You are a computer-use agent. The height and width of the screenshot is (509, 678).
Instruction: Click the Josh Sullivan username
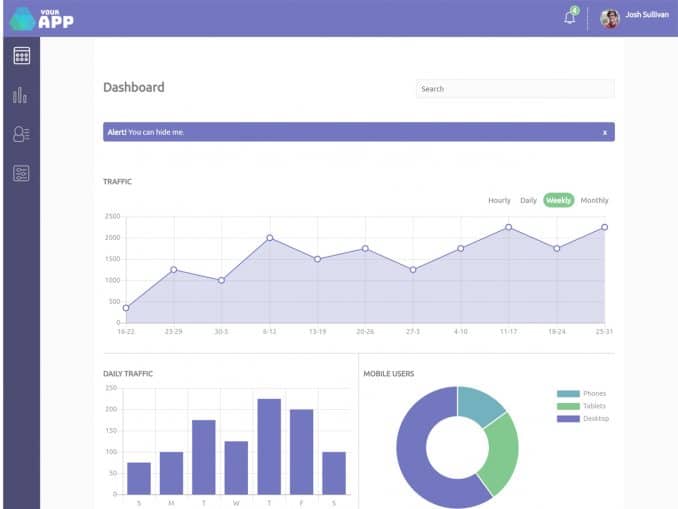tap(647, 15)
